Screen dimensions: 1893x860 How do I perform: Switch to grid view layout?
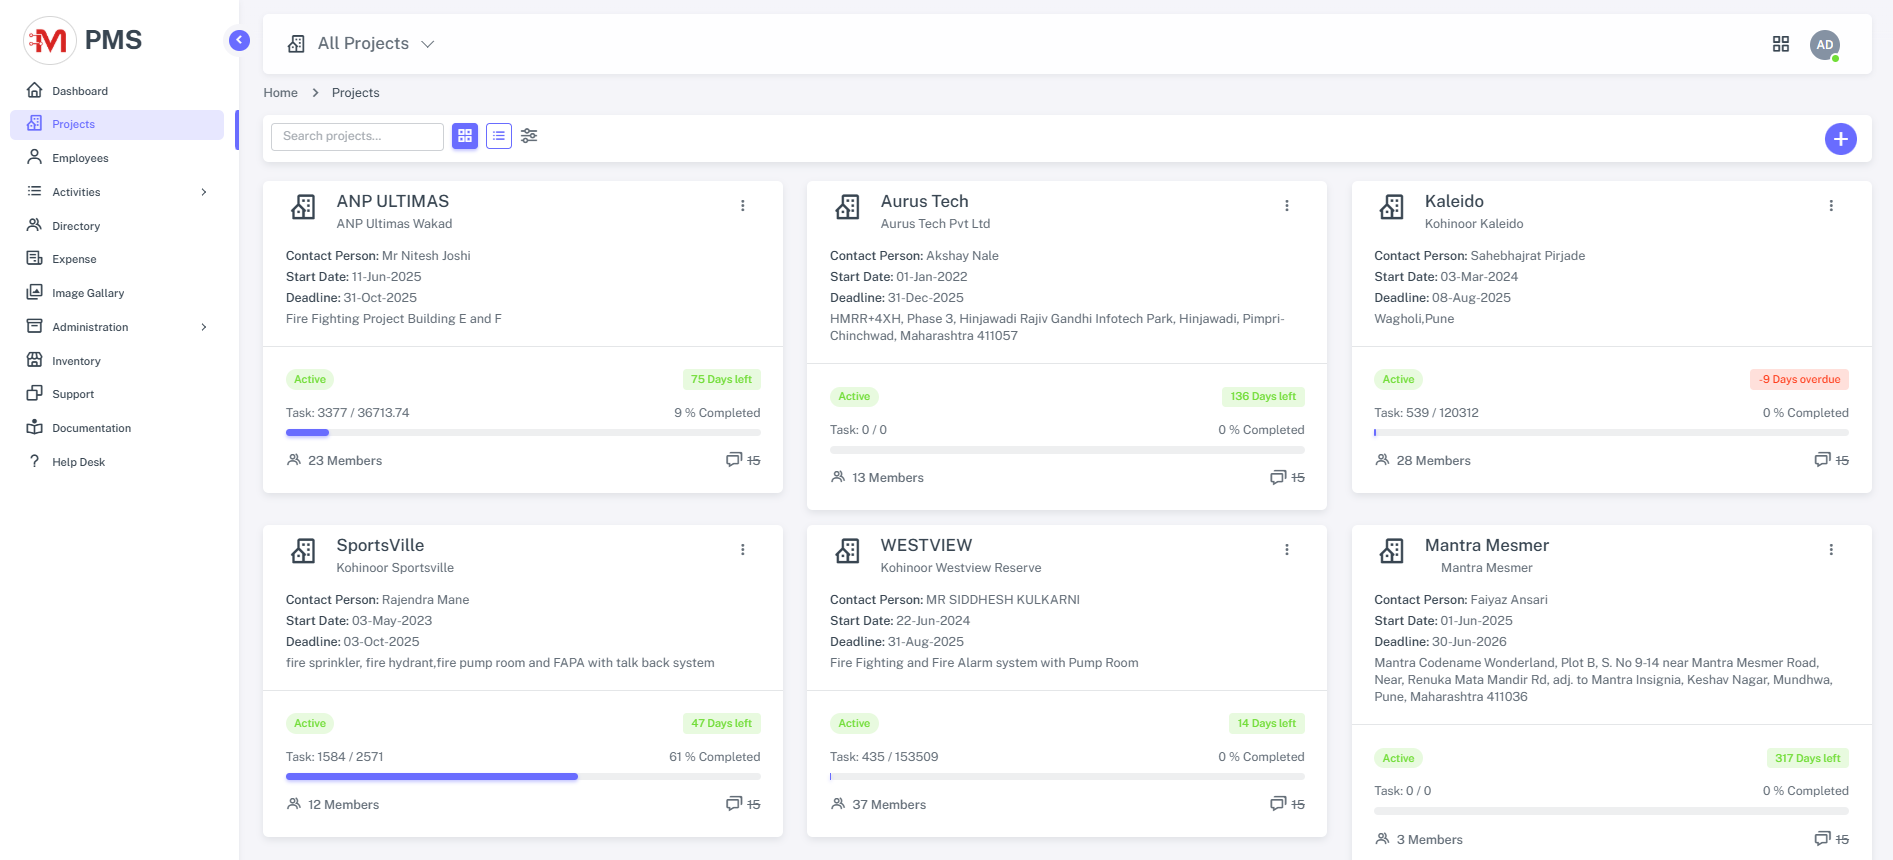(465, 136)
